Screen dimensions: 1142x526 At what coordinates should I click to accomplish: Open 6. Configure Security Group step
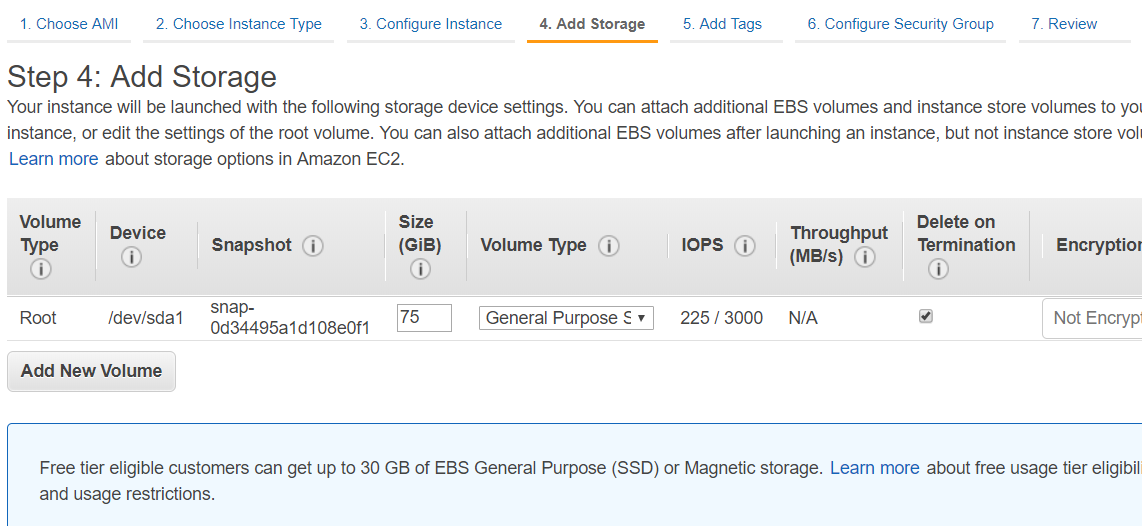(900, 24)
